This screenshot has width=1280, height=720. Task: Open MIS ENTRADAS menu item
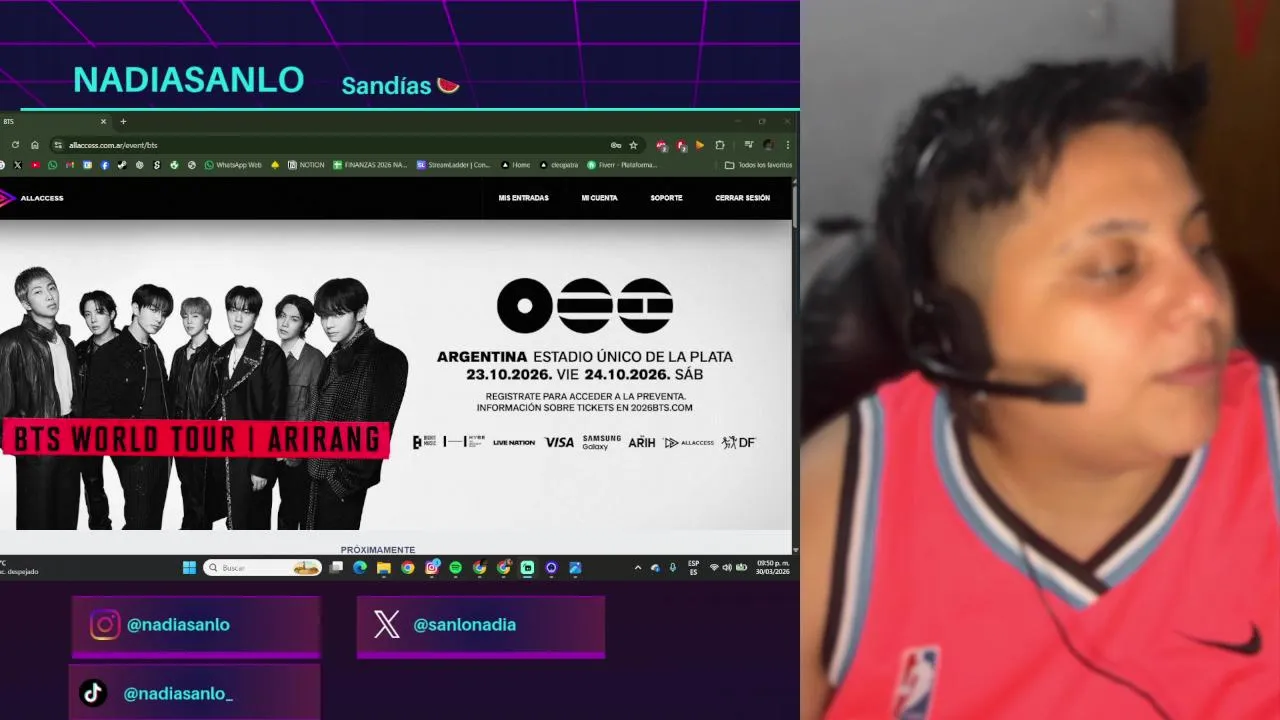click(x=523, y=198)
